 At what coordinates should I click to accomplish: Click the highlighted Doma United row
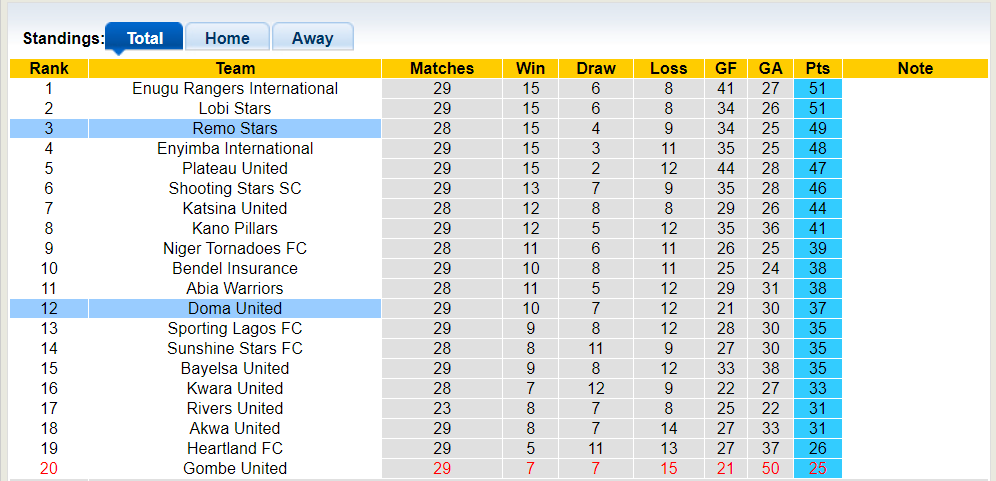pyautogui.click(x=235, y=308)
